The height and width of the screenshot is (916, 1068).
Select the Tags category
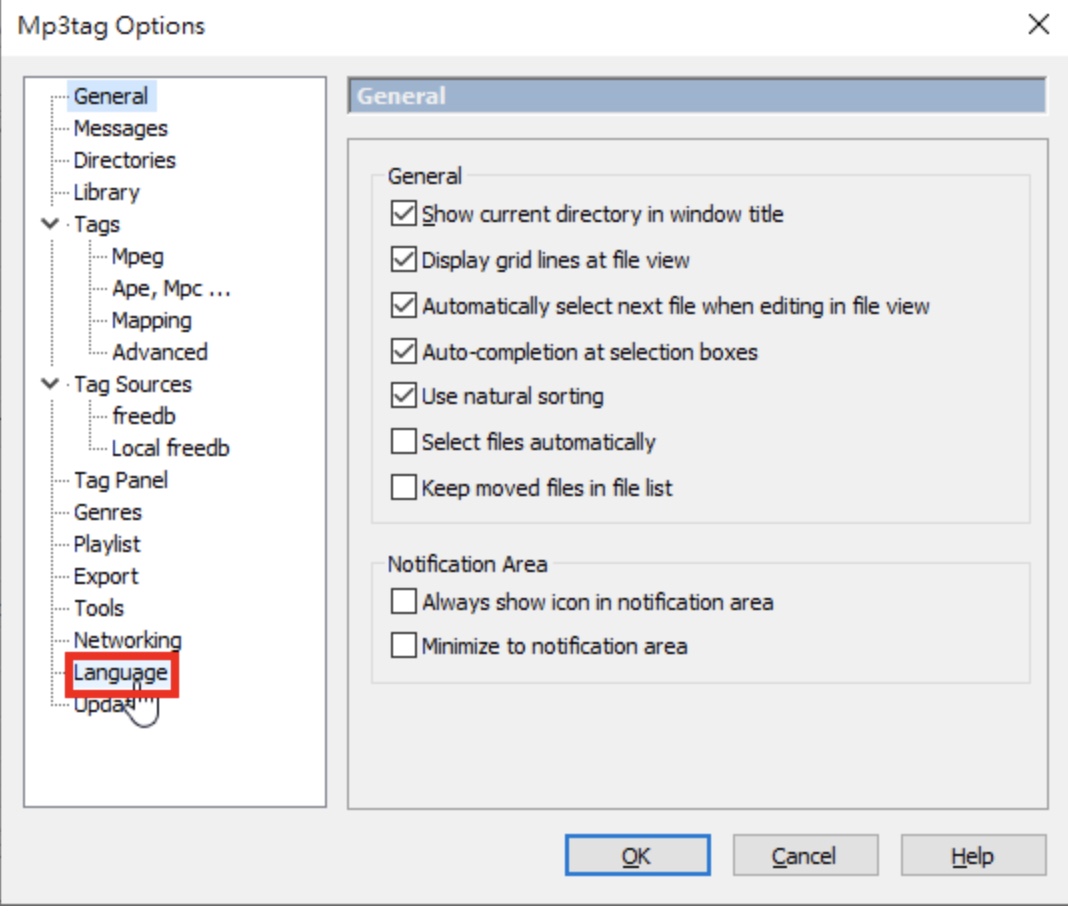tap(97, 224)
